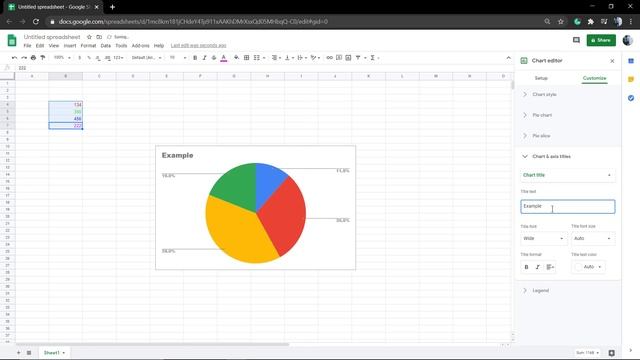The width and height of the screenshot is (640, 360).
Task: Toggle italic for the chart title
Action: click(x=538, y=267)
